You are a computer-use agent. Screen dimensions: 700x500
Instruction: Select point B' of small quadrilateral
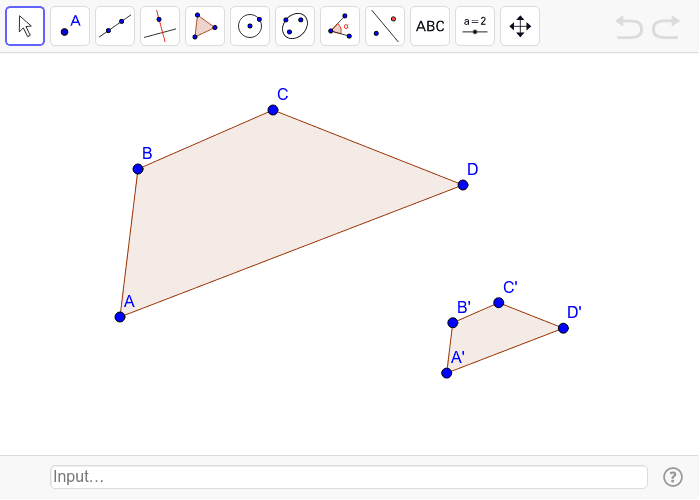click(x=453, y=323)
